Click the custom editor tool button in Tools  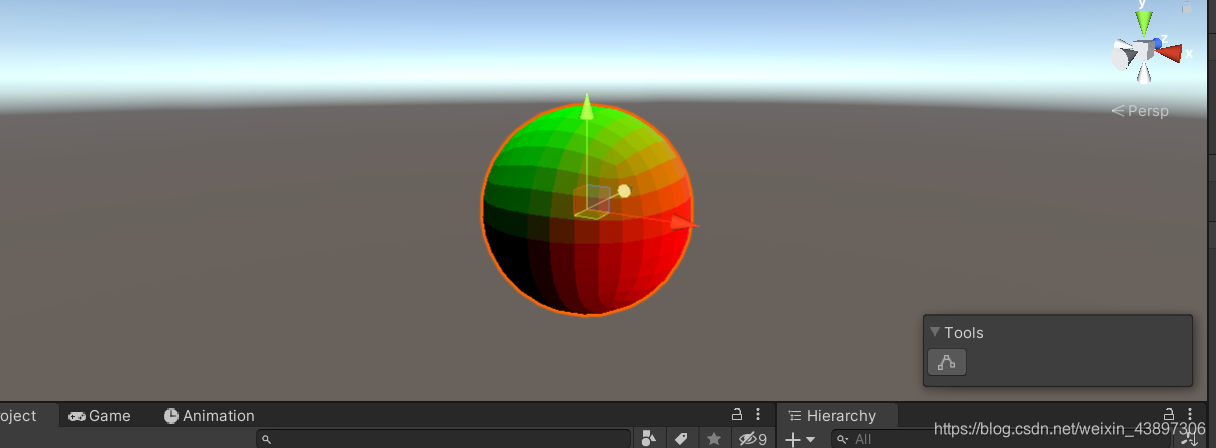tap(947, 362)
